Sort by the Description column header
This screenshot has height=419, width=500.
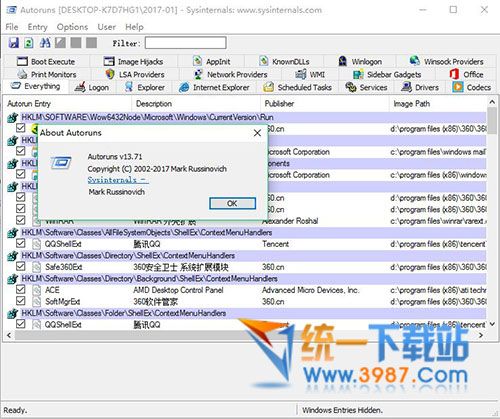coord(196,104)
